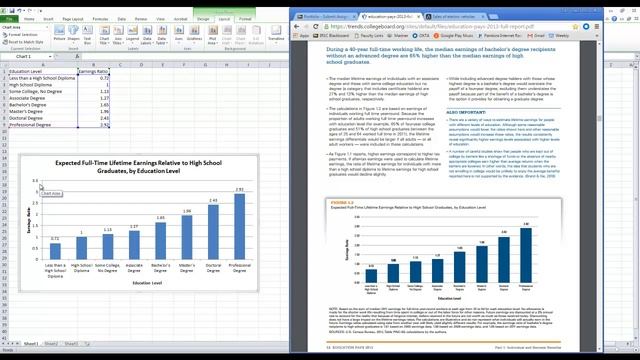Click the Save icon in Quick Access Toolbar
This screenshot has height=360, width=640.
[x=12, y=11]
